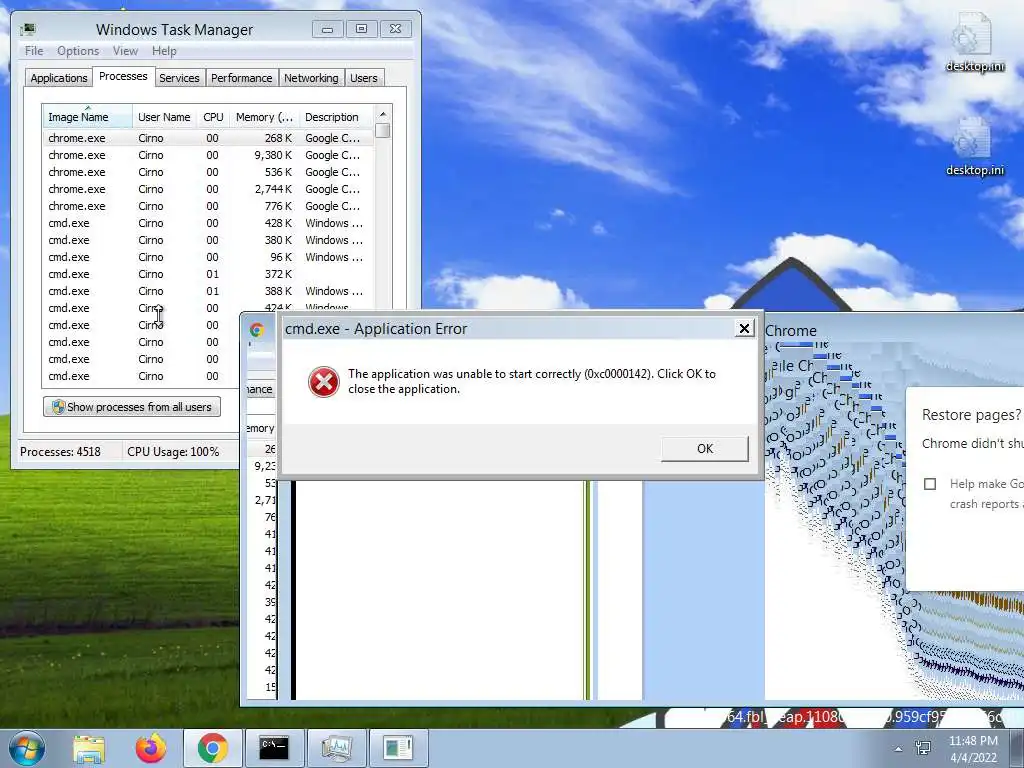Click the process list scrollbar thumb
Screen dimensions: 1024x768
click(383, 130)
